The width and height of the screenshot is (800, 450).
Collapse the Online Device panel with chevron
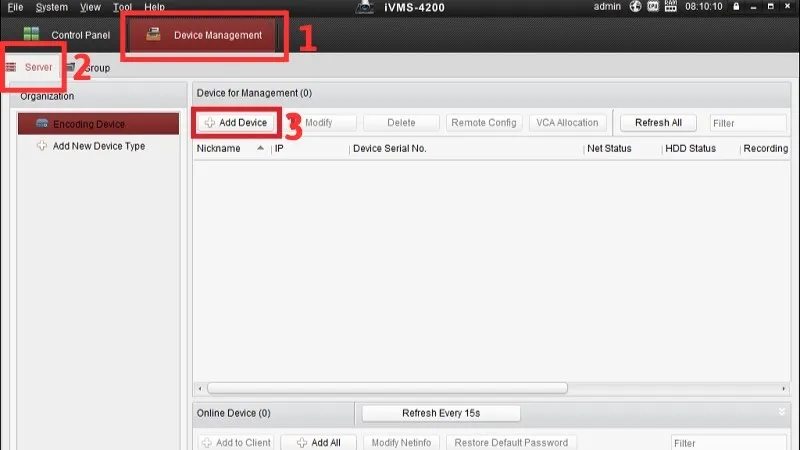point(781,411)
